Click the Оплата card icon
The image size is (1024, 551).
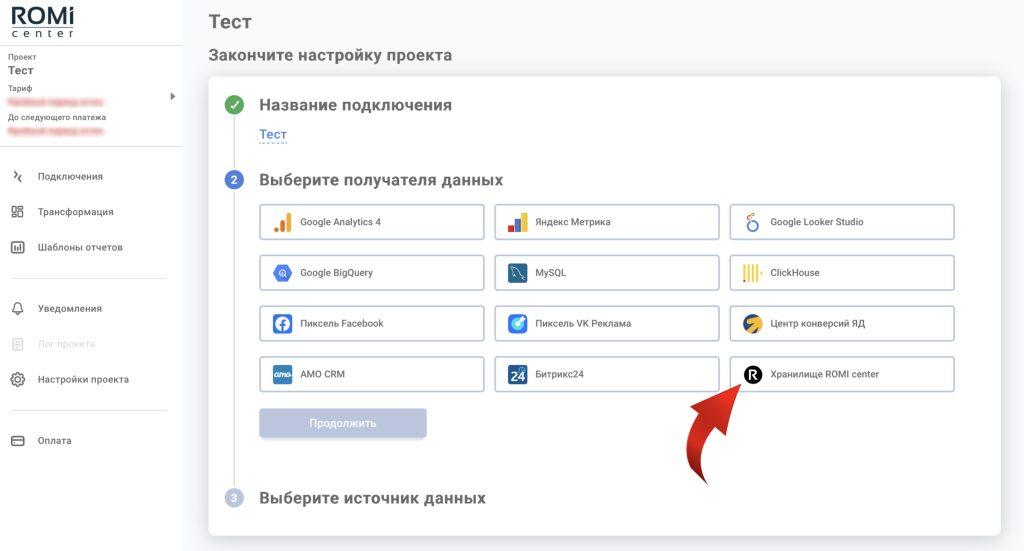pos(18,441)
